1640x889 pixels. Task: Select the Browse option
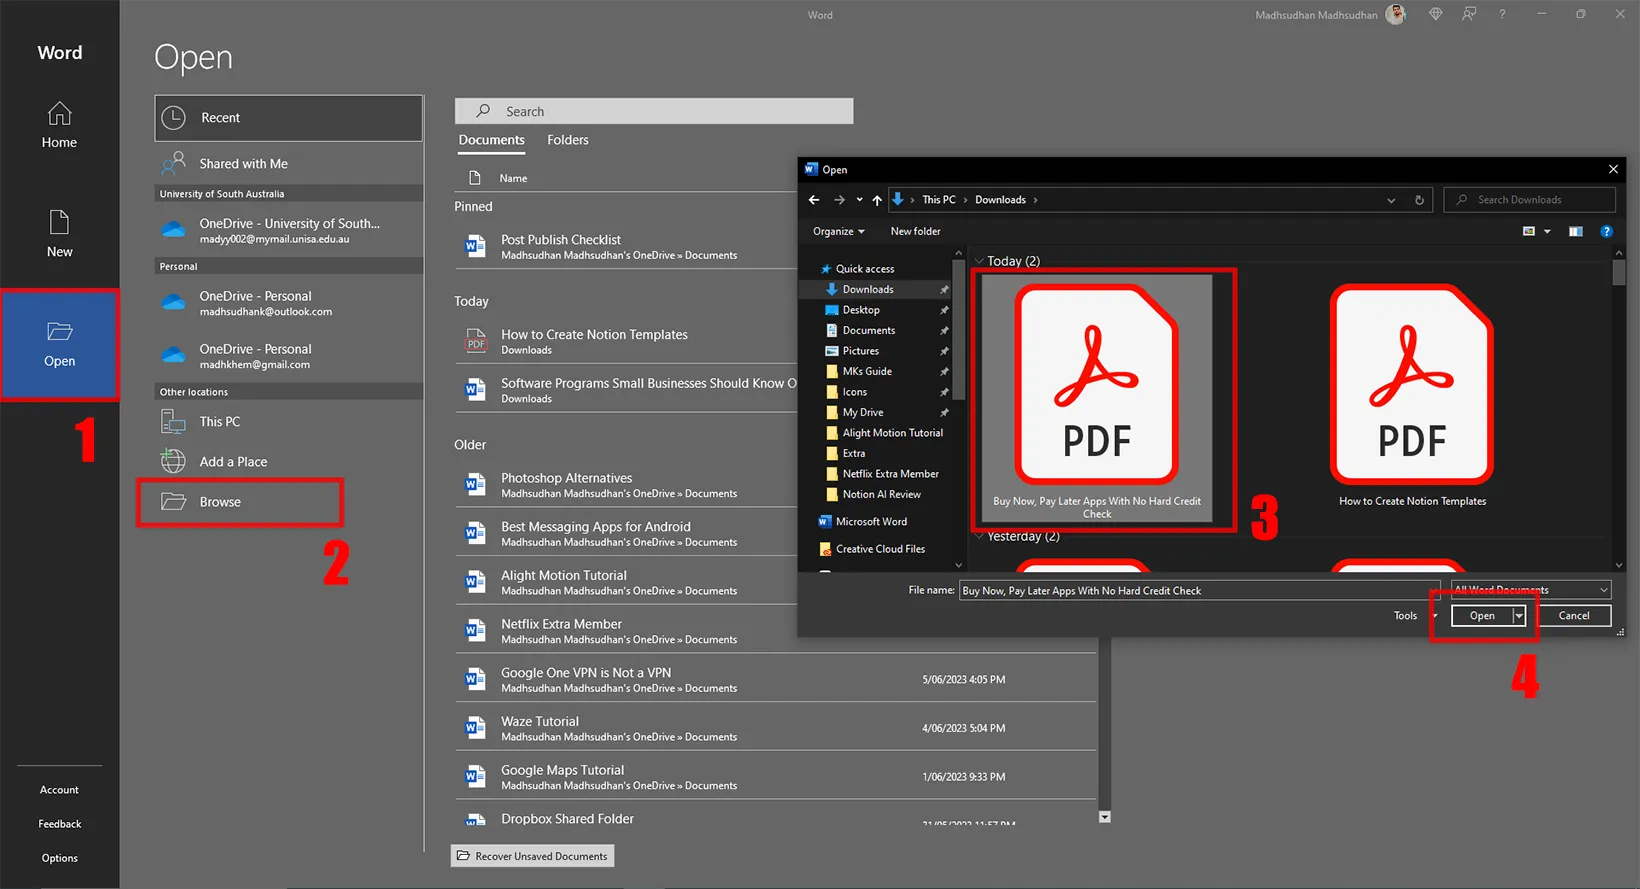pyautogui.click(x=240, y=502)
